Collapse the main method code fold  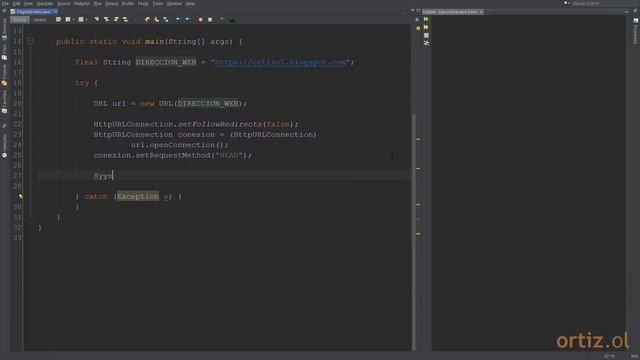click(x=30, y=41)
